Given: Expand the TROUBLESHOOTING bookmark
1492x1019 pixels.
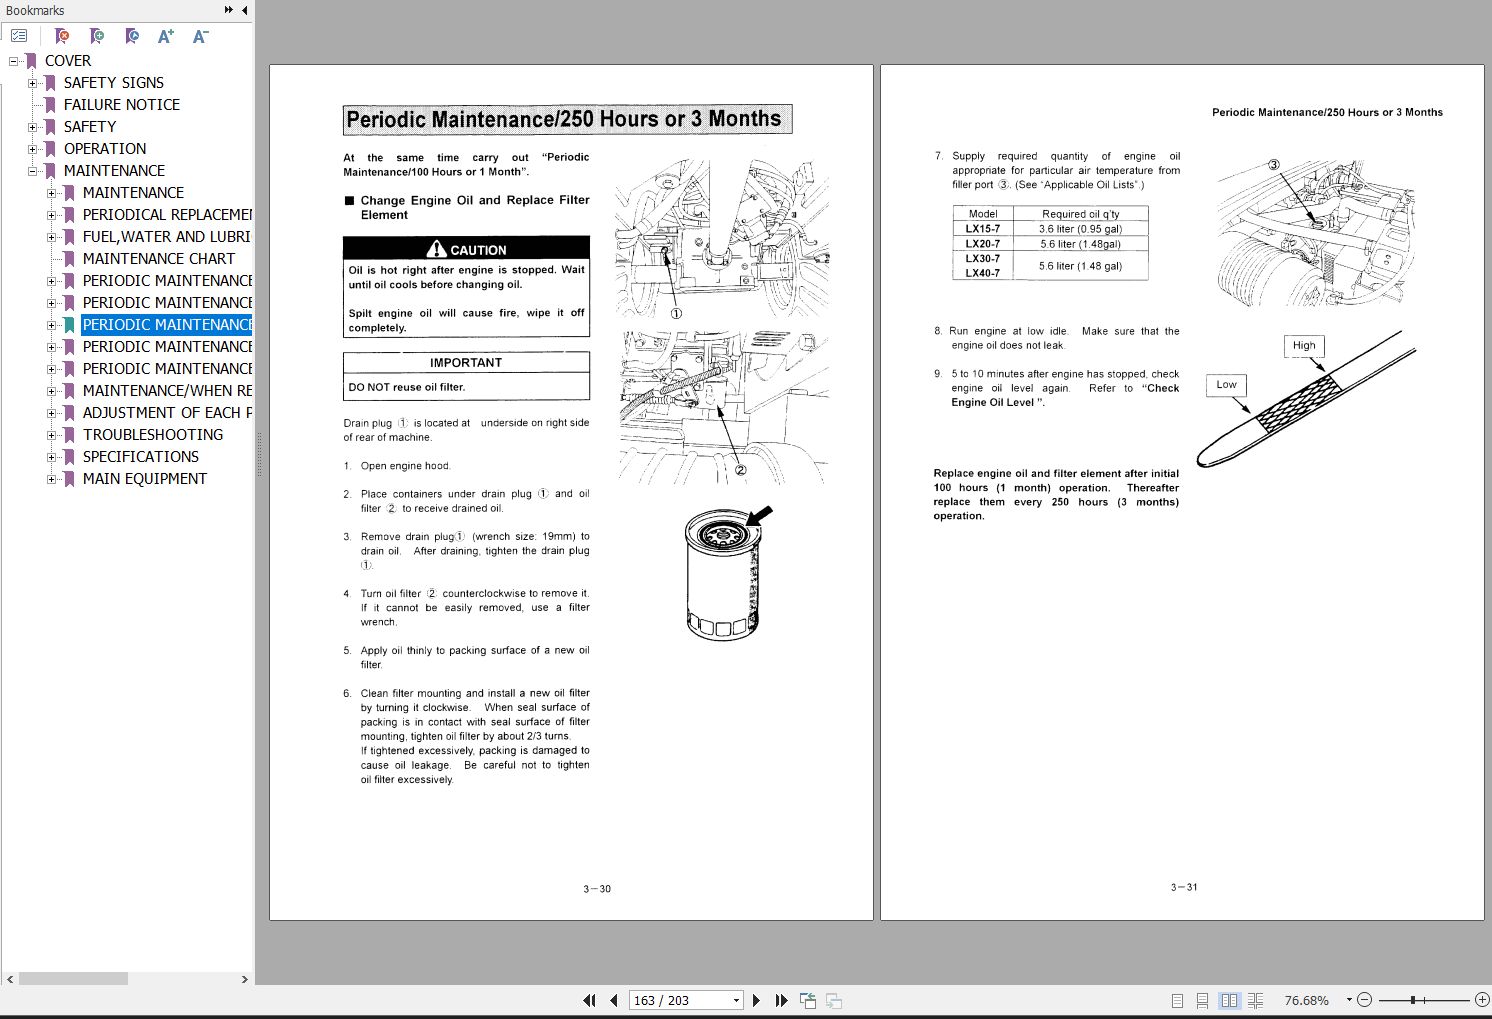Looking at the screenshot, I should click(x=53, y=434).
